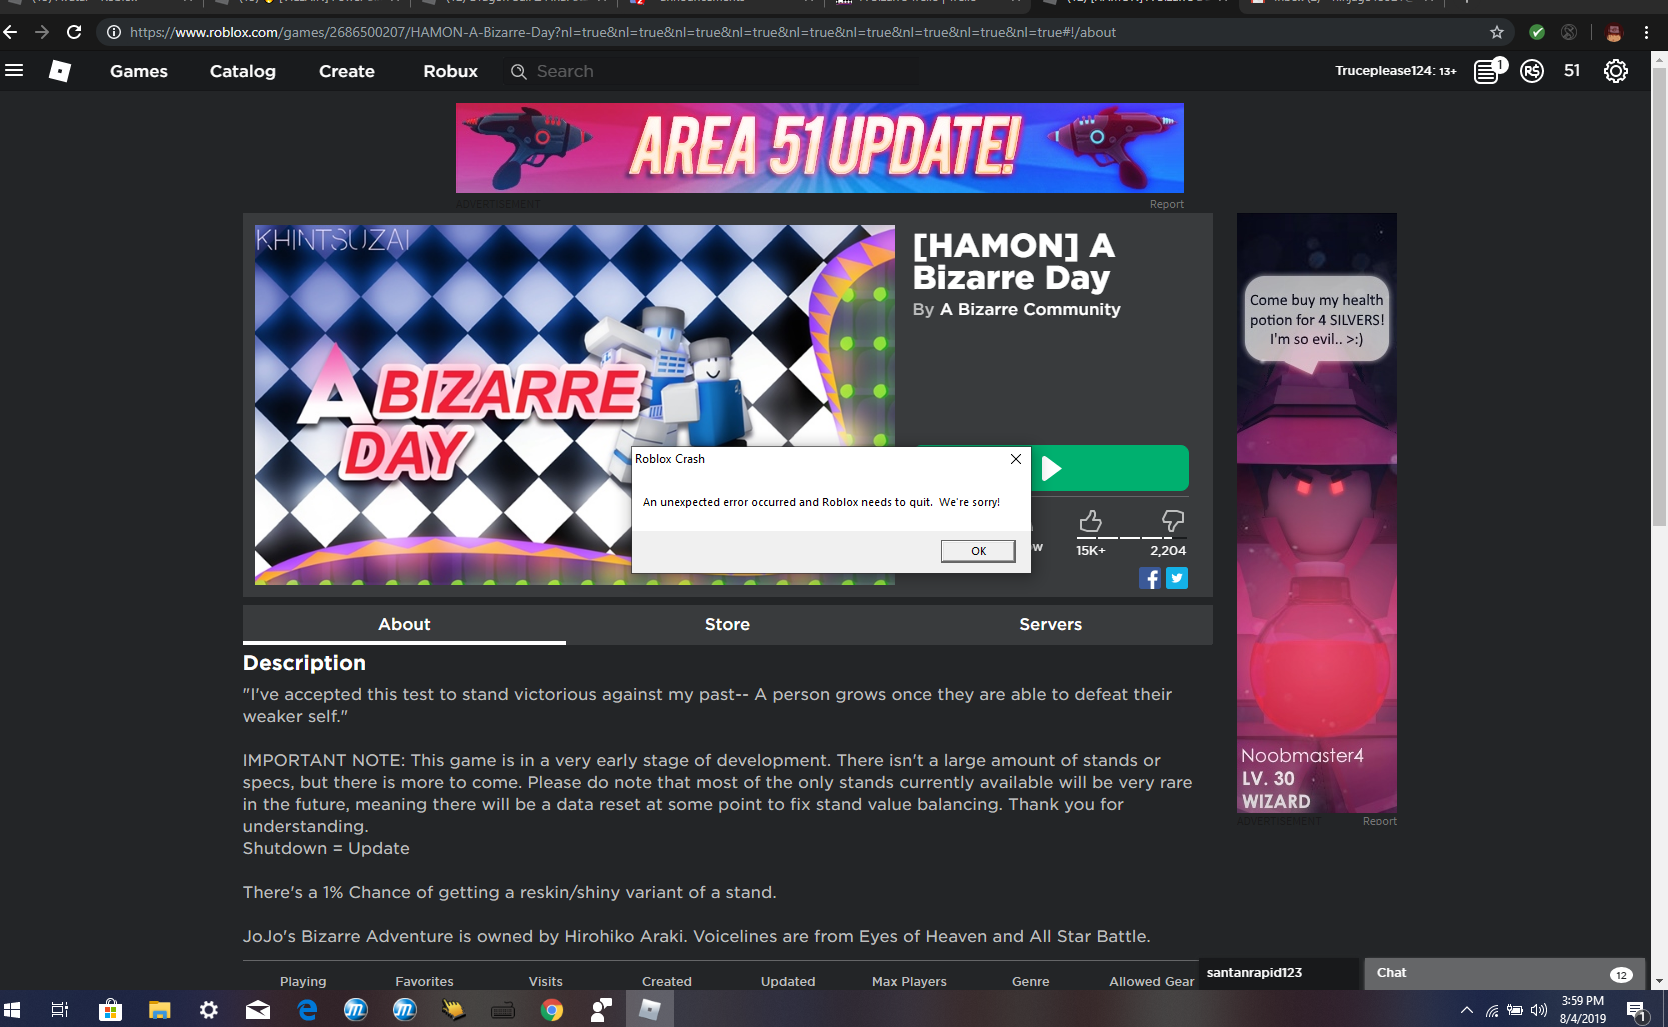Share the game on Facebook
1668x1027 pixels.
[1150, 578]
